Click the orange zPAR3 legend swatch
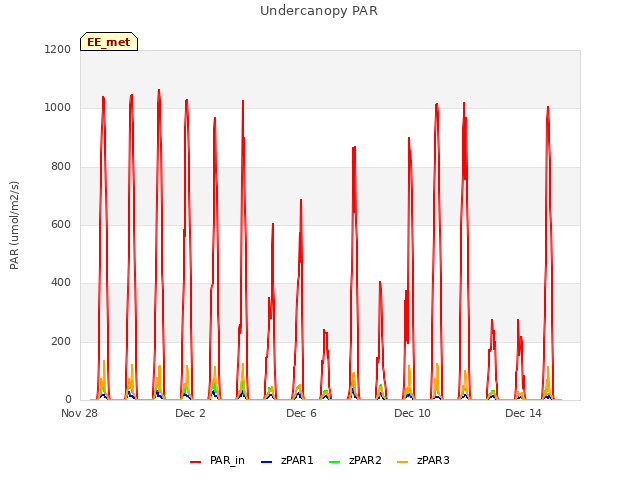The width and height of the screenshot is (640, 480). click(x=402, y=462)
